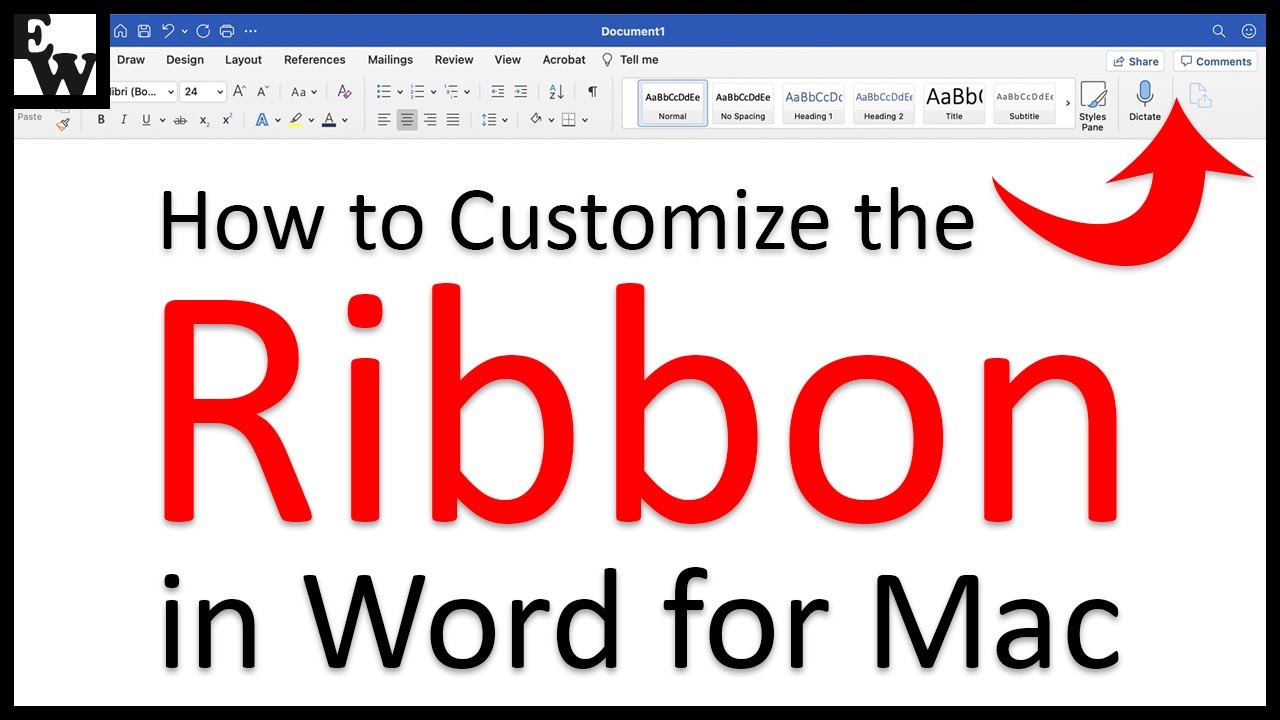The height and width of the screenshot is (720, 1280).
Task: Click the Redo/Repeat circular arrow icon
Action: [x=203, y=31]
